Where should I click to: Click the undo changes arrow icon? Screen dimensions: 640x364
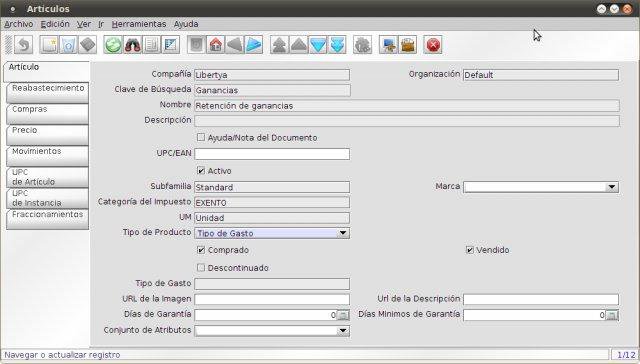pos(23,45)
